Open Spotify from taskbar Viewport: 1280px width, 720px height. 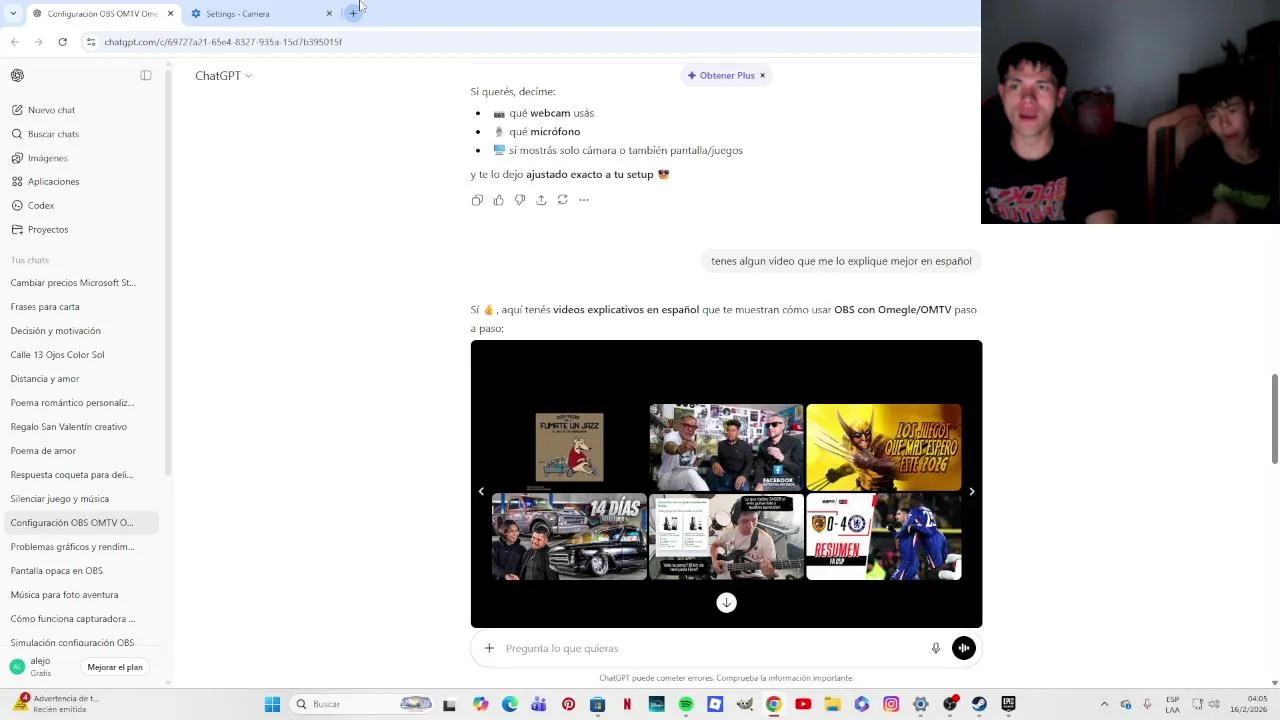686,704
